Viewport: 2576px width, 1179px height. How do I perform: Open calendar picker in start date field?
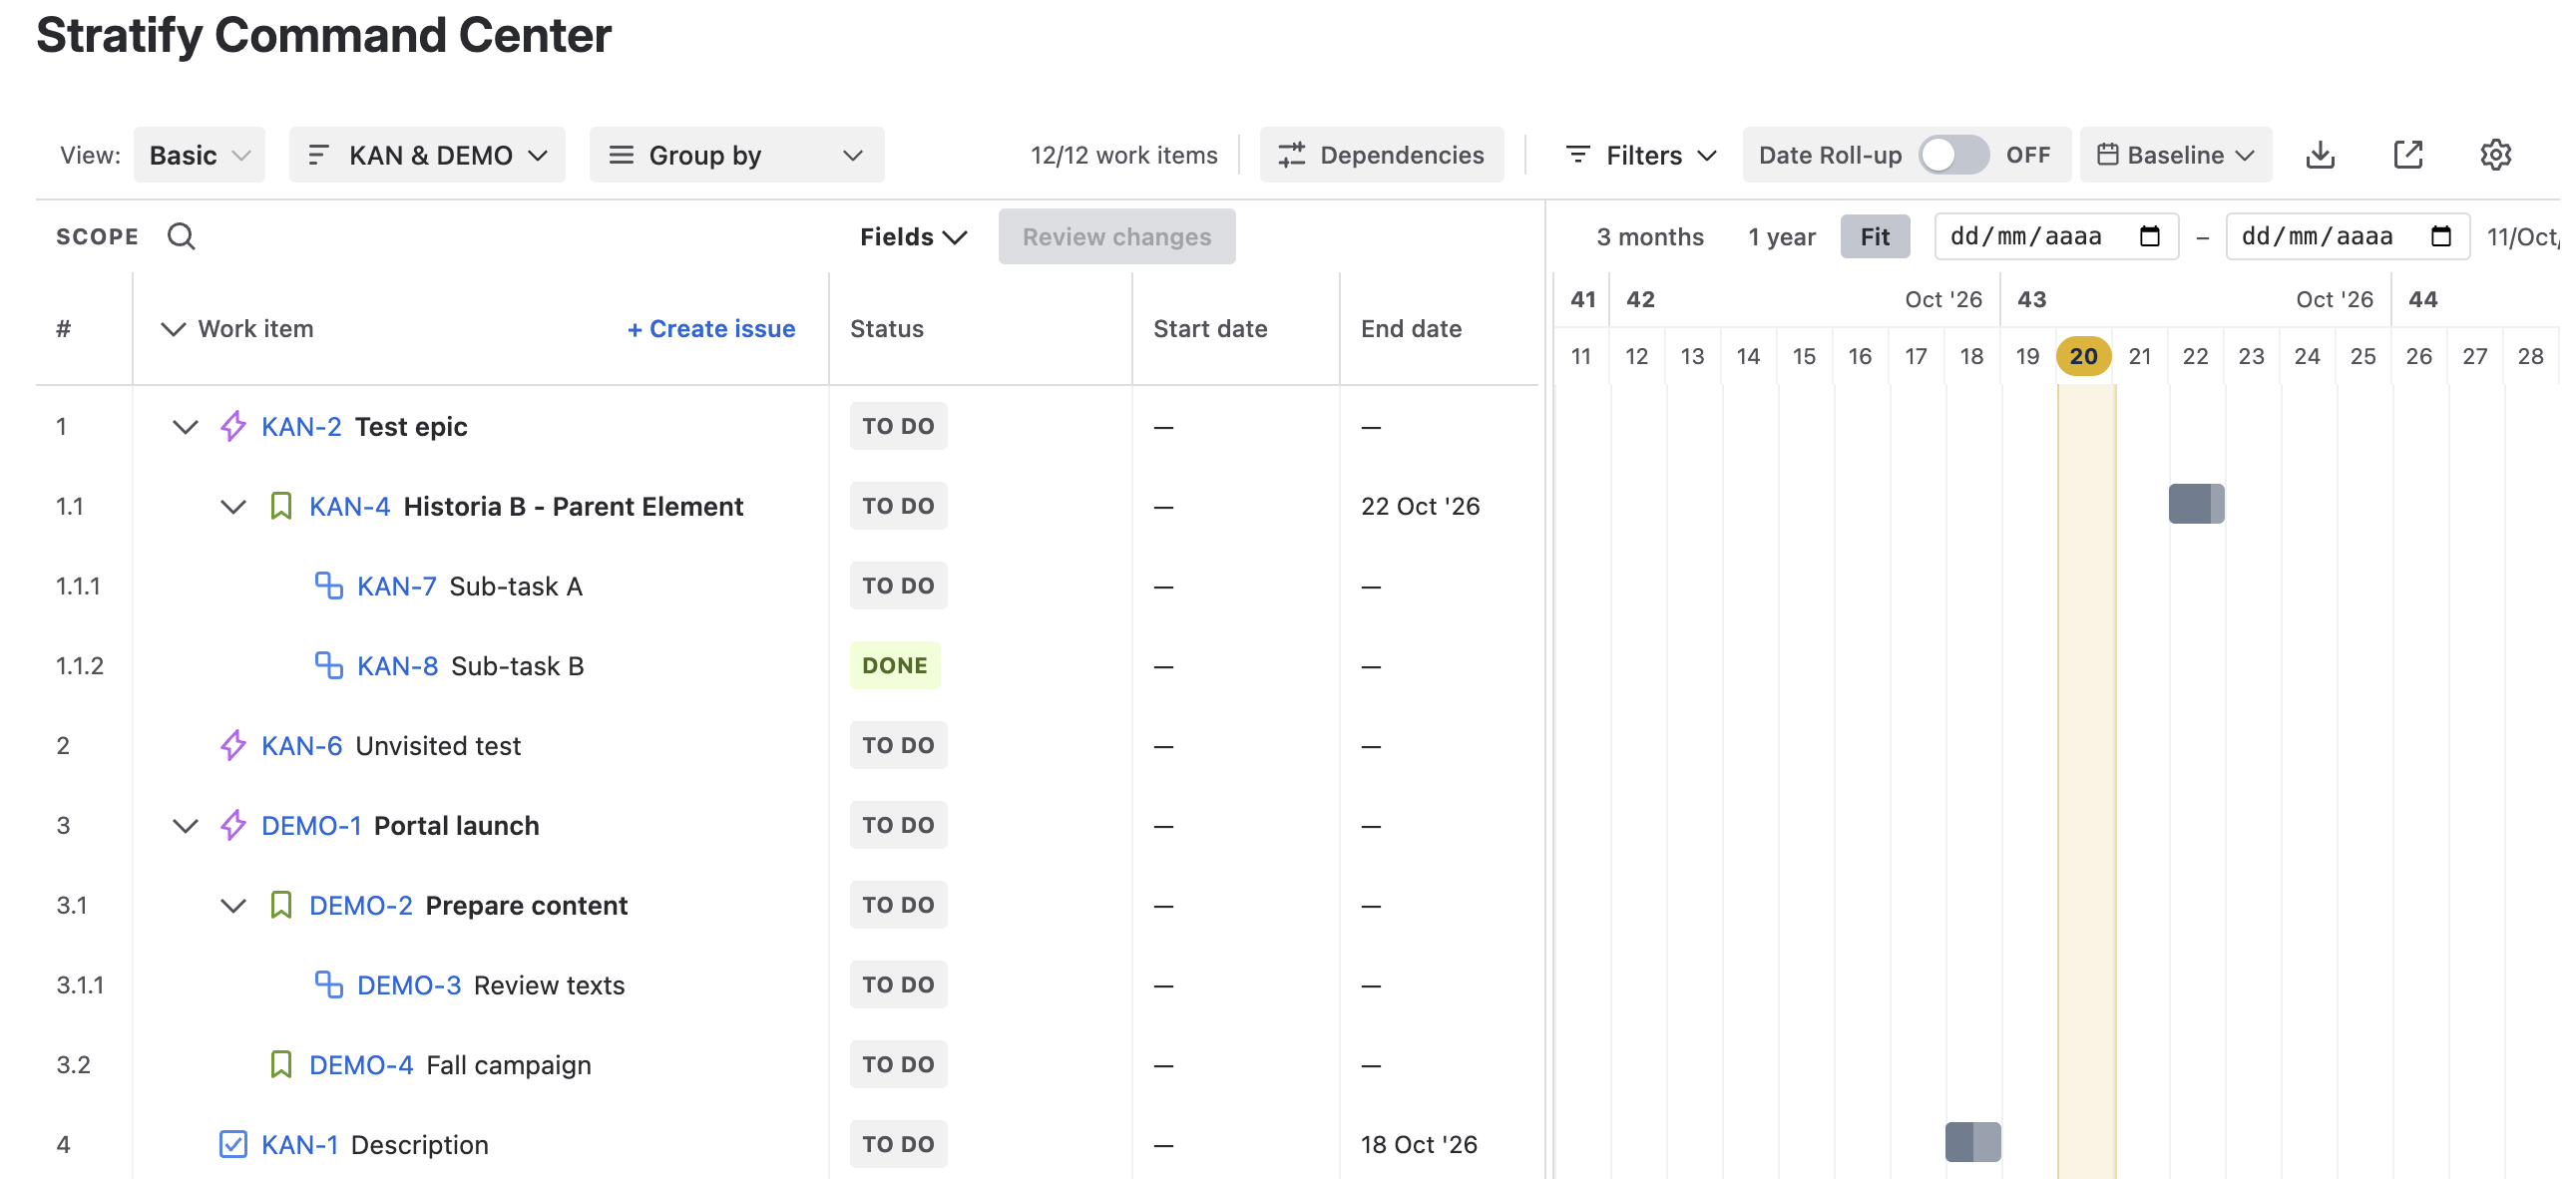pos(2149,236)
